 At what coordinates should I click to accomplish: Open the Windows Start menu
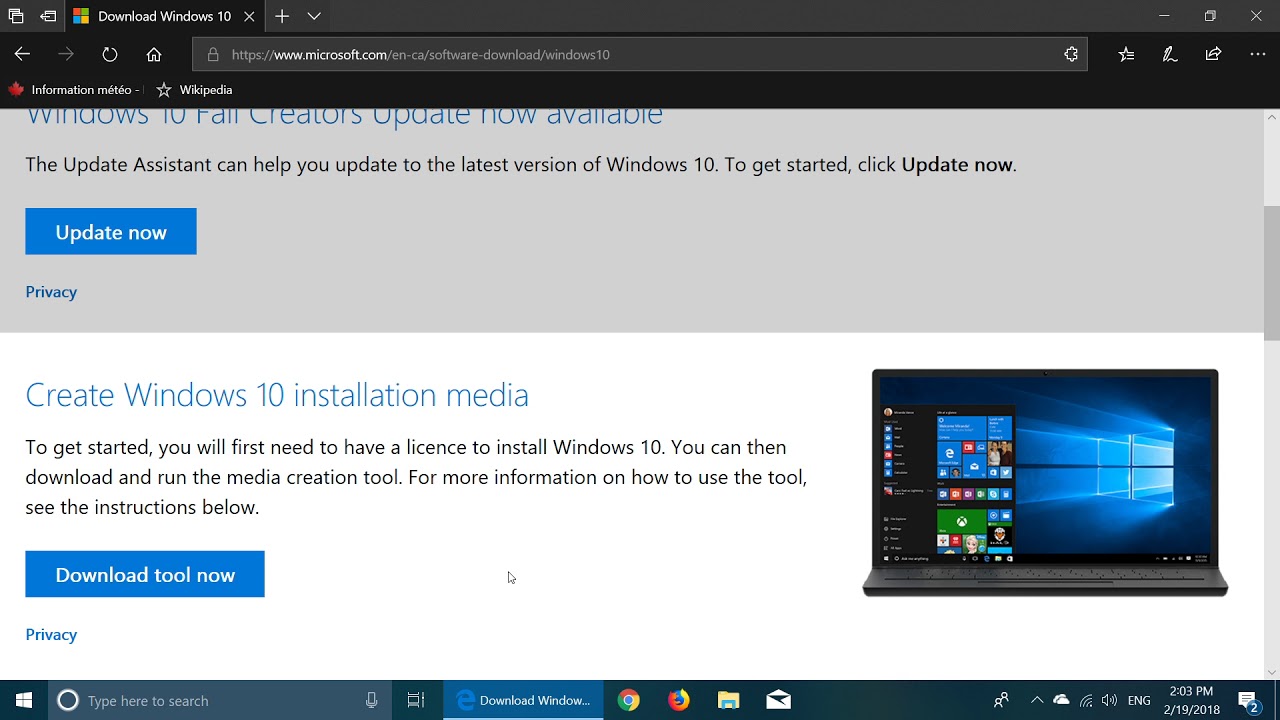[x=24, y=700]
